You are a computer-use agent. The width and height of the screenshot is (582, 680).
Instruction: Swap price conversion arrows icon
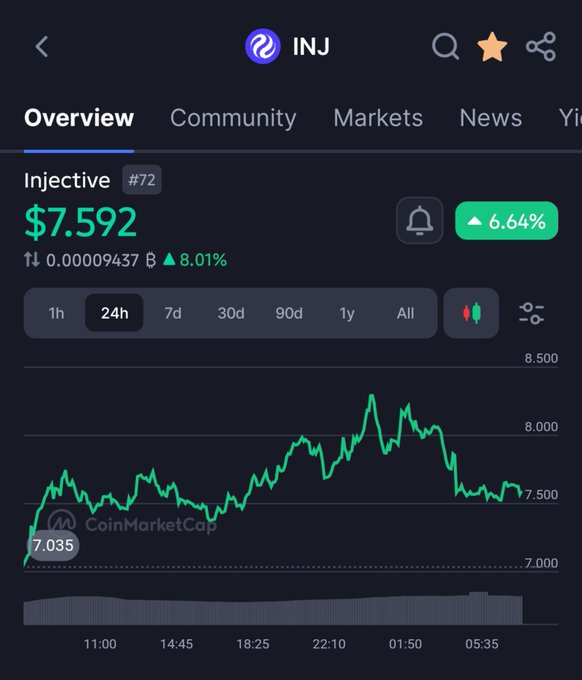(x=32, y=260)
